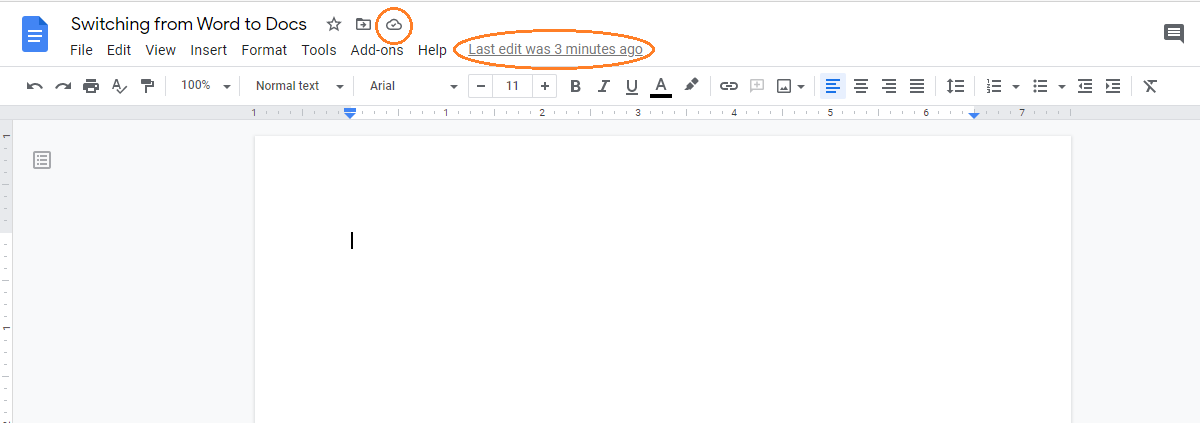Click the Redo arrow
Screen dimensions: 1200x423
tap(63, 86)
